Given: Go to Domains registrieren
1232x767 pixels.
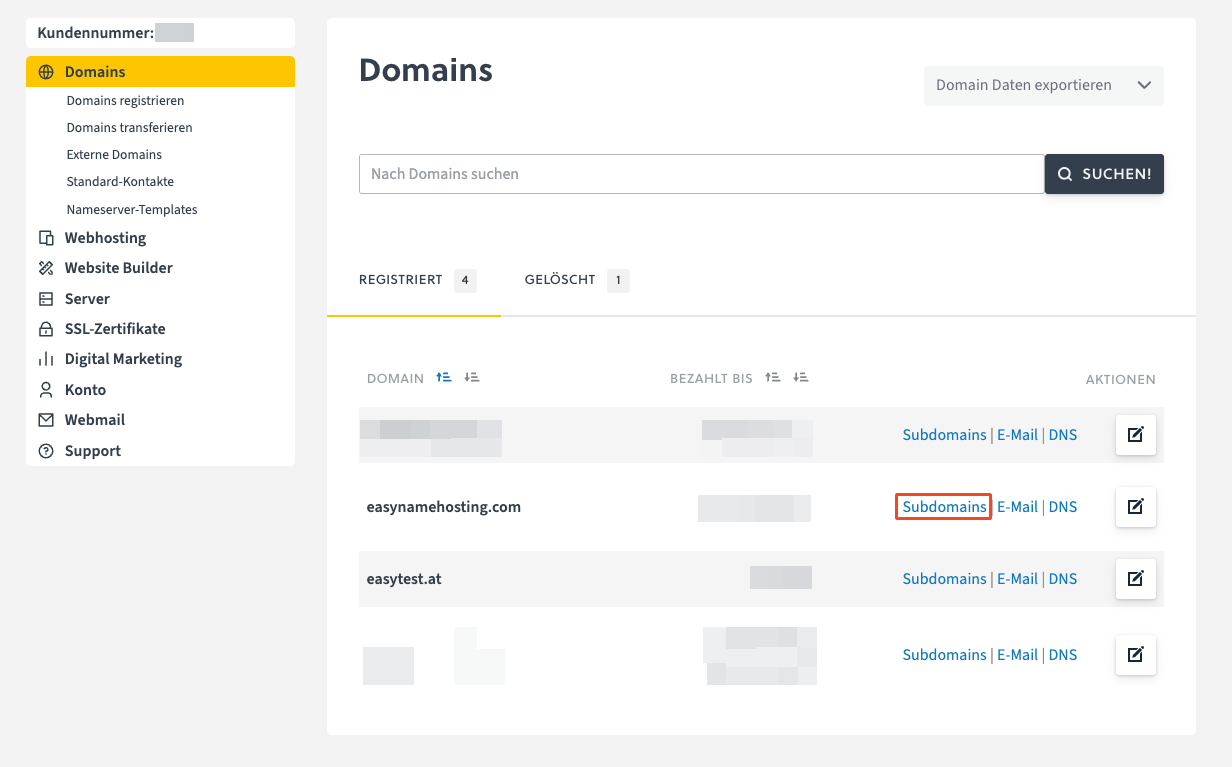Looking at the screenshot, I should tap(125, 101).
